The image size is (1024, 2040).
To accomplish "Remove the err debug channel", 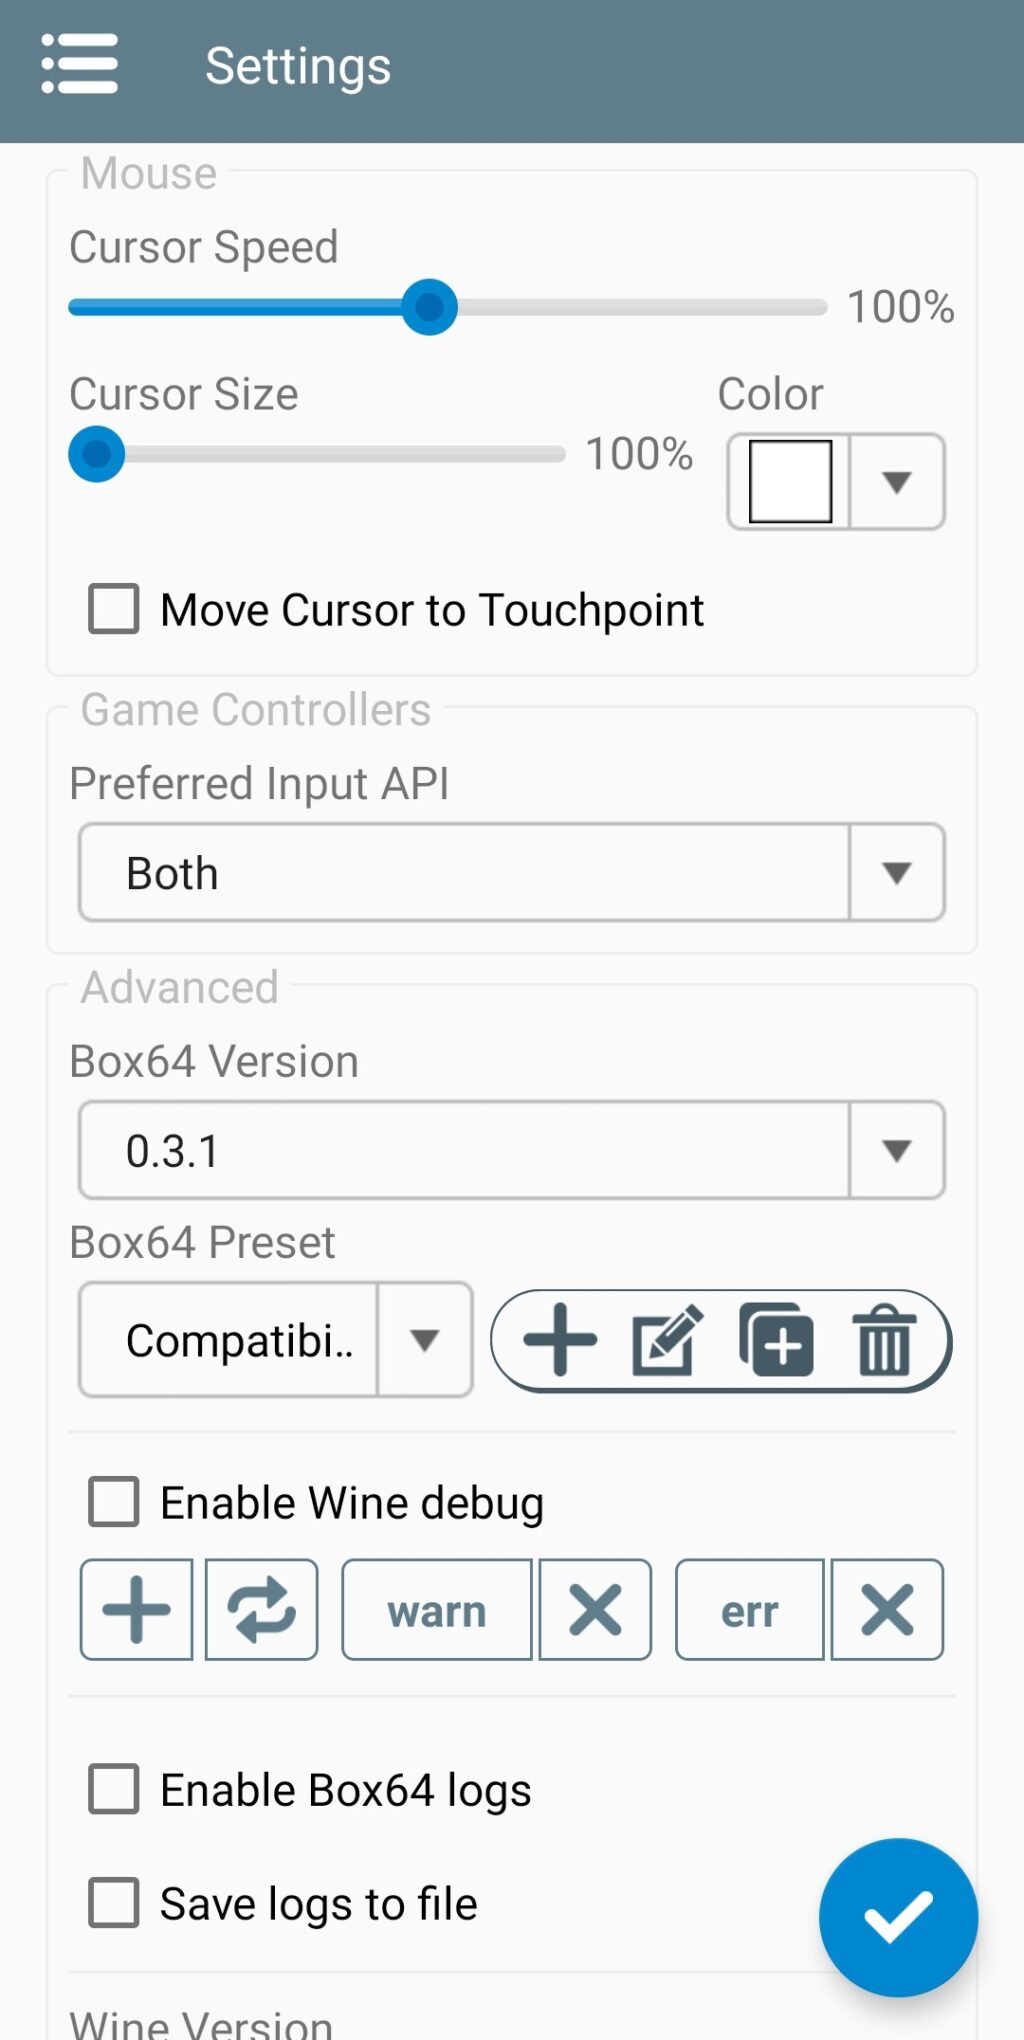I will 887,1610.
